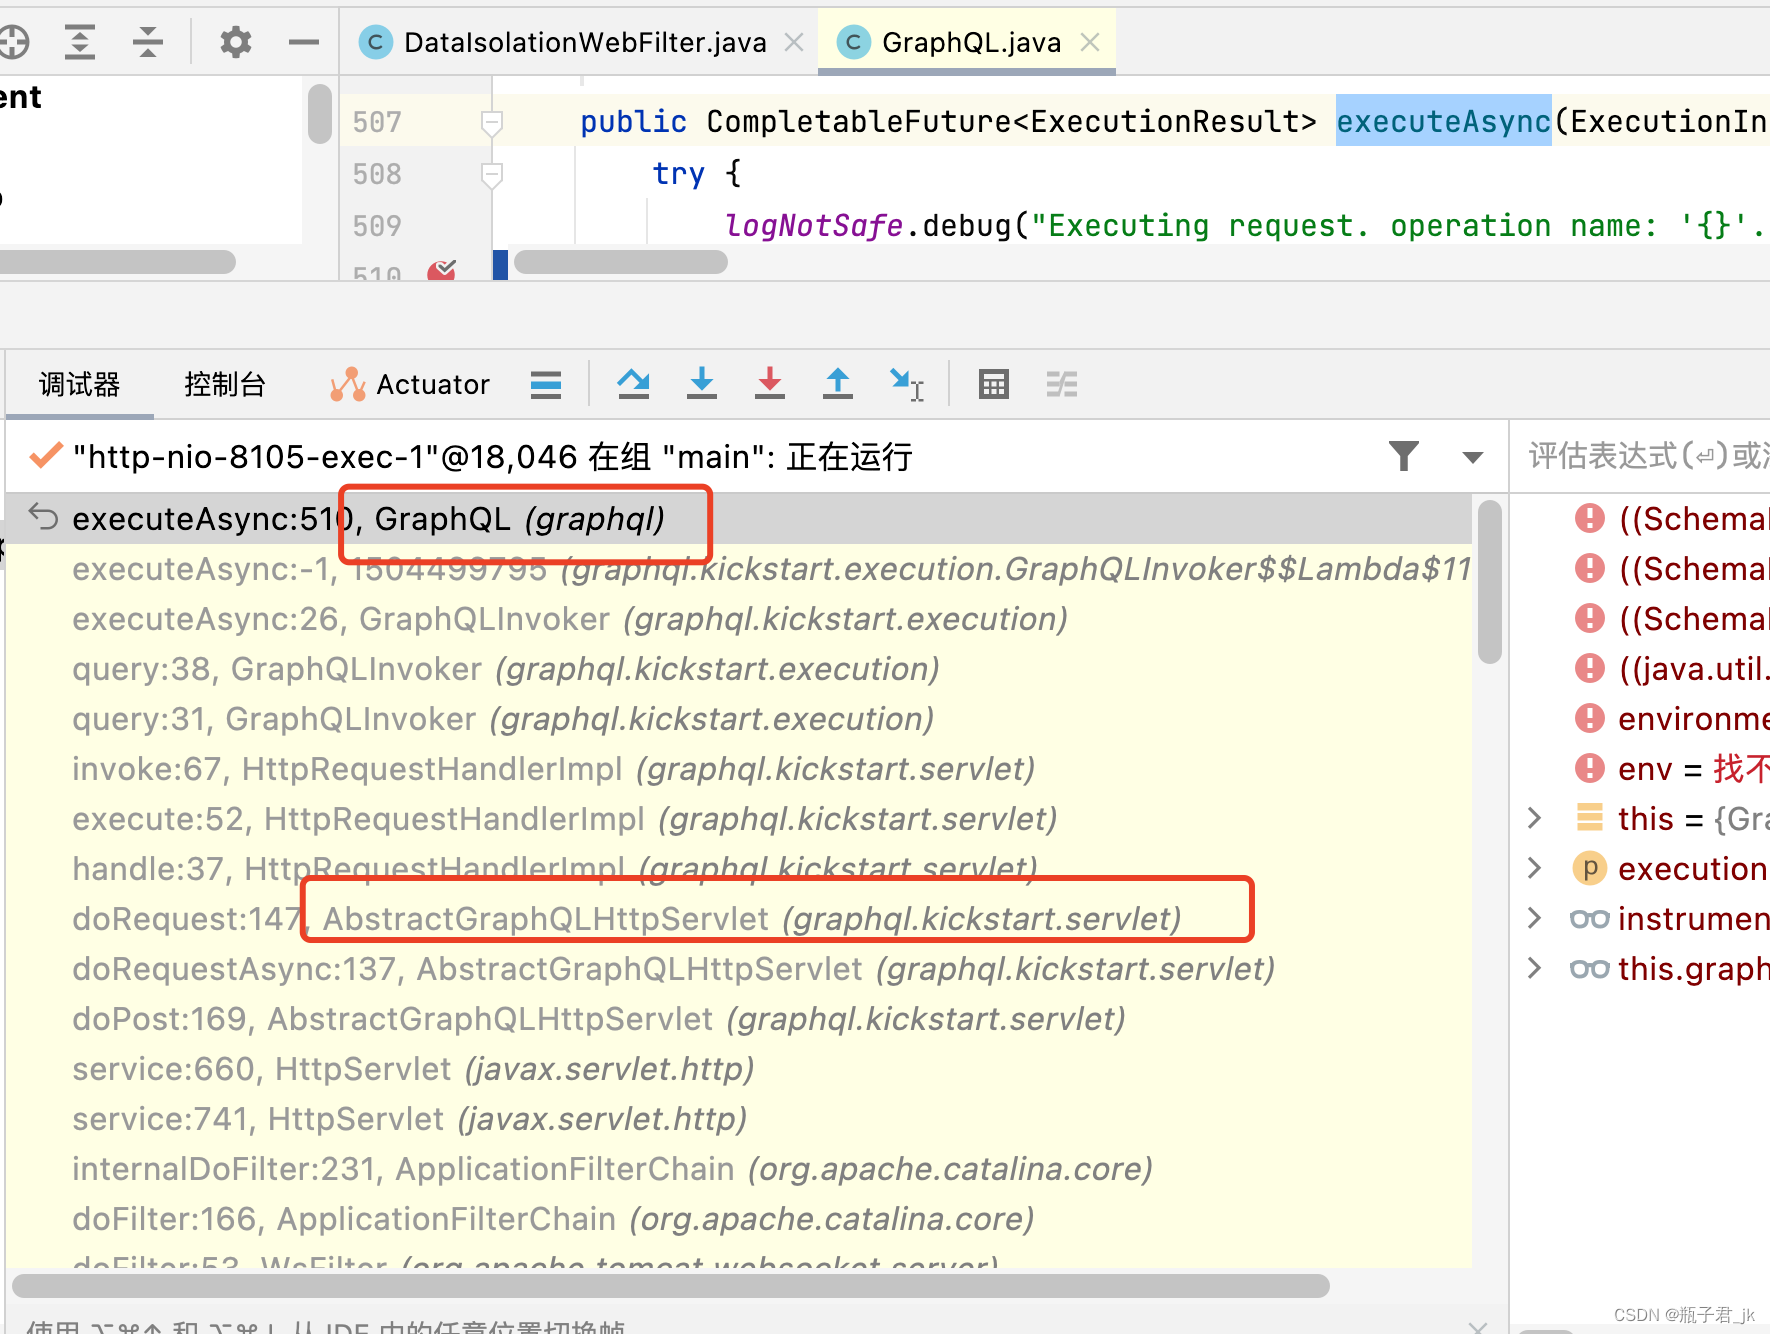The height and width of the screenshot is (1334, 1770).
Task: Expand the 'instrumen…' watch node
Action: click(1535, 918)
